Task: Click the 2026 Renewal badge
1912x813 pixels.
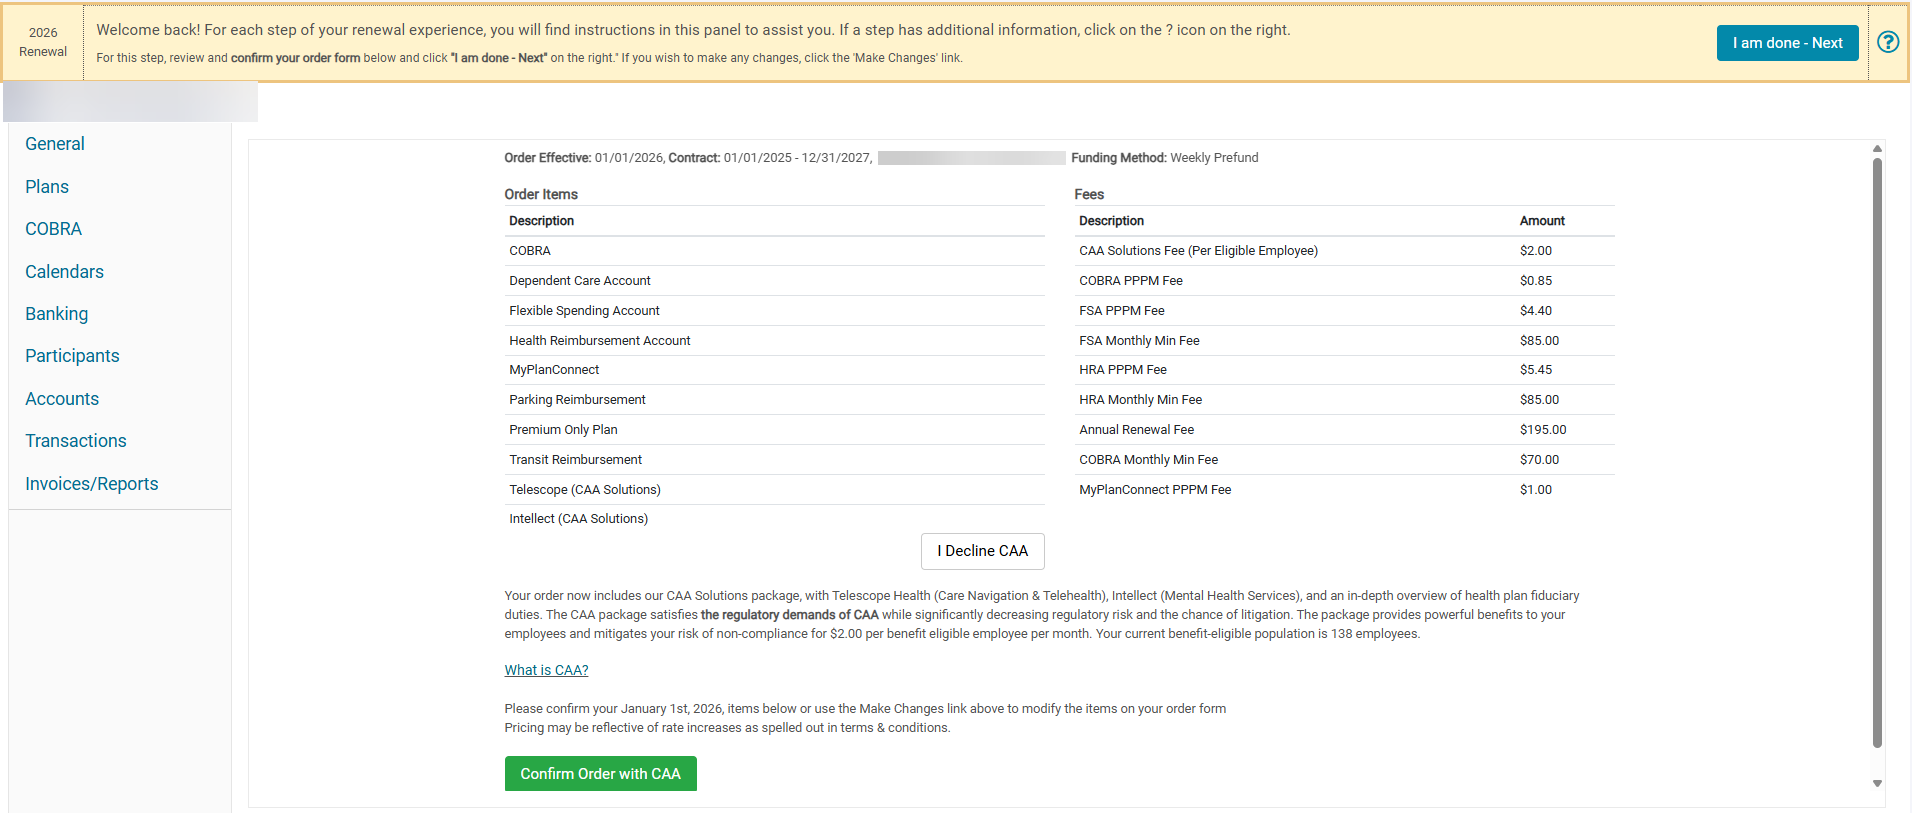Action: click(x=43, y=42)
